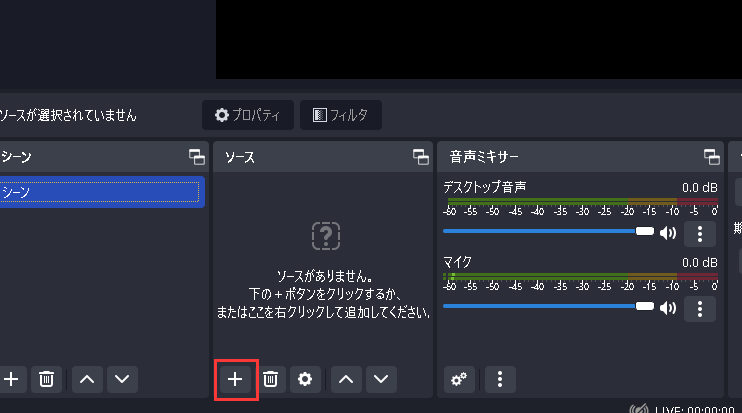Open the マイク three-dot options menu
The width and height of the screenshot is (742, 413).
coord(700,309)
